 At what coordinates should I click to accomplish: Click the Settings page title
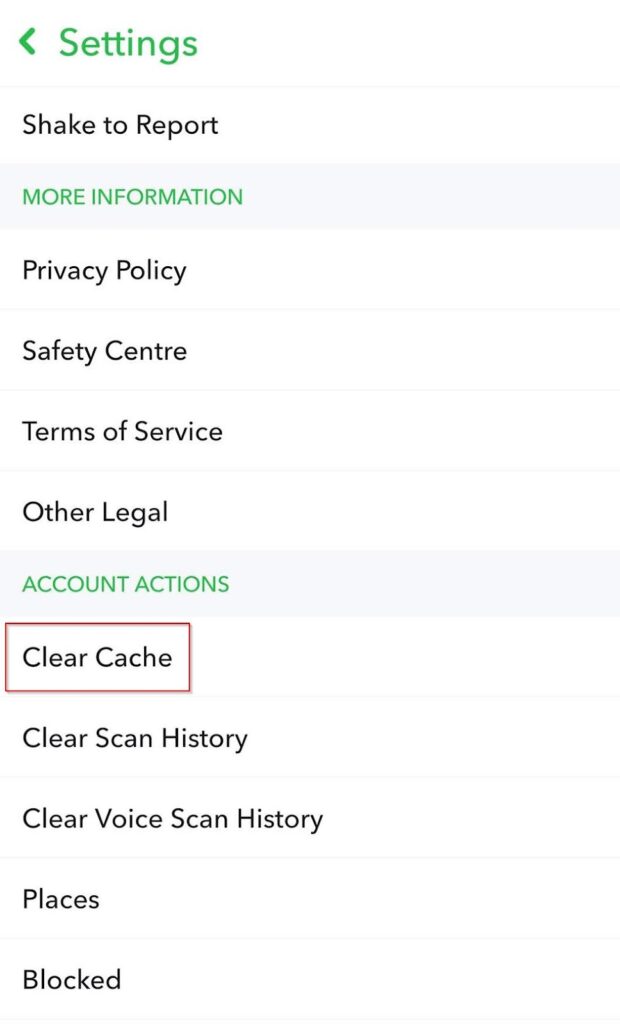click(128, 43)
